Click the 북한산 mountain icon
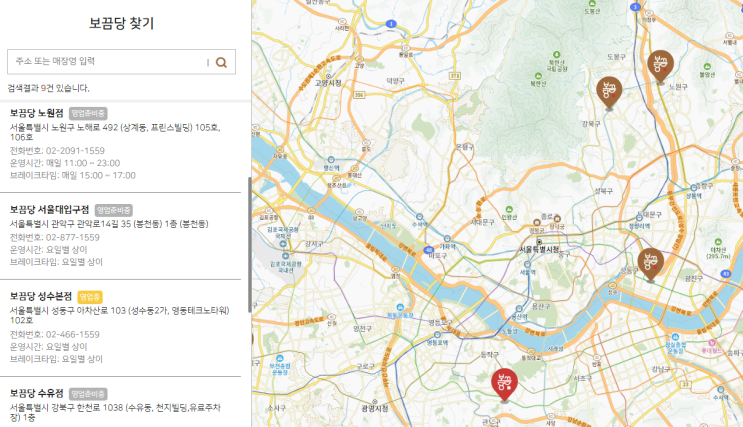The image size is (743, 427). (x=538, y=76)
